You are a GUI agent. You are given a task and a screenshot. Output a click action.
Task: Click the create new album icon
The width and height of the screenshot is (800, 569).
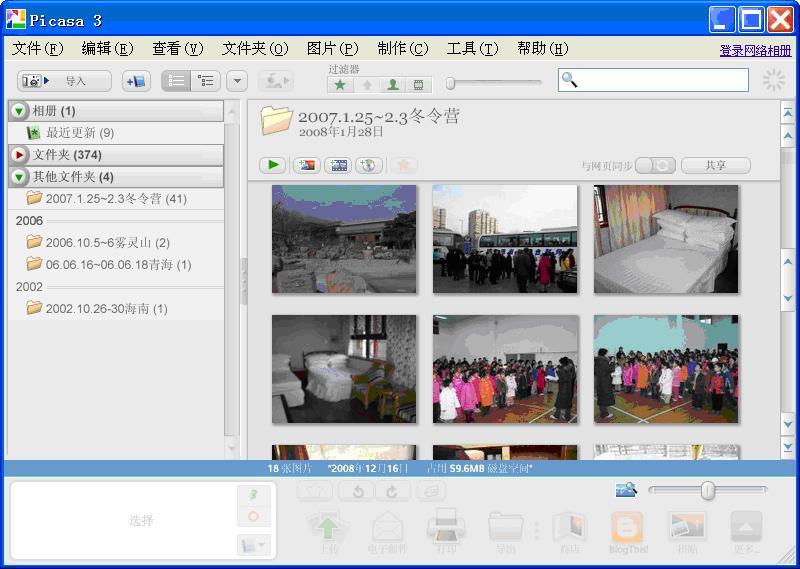[136, 81]
